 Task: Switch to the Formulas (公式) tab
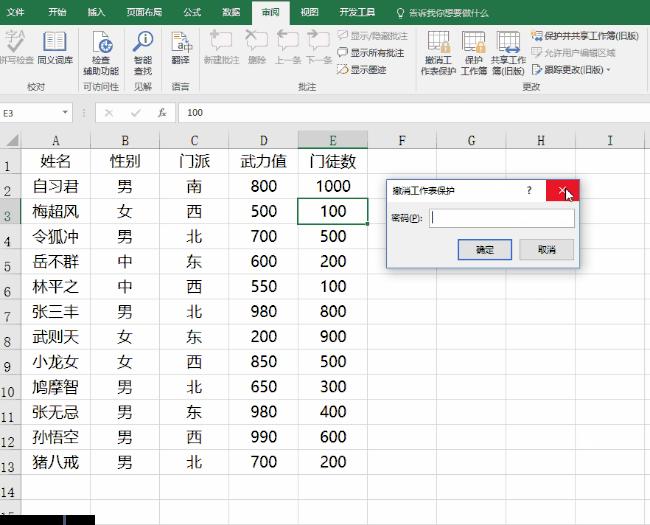(x=192, y=12)
